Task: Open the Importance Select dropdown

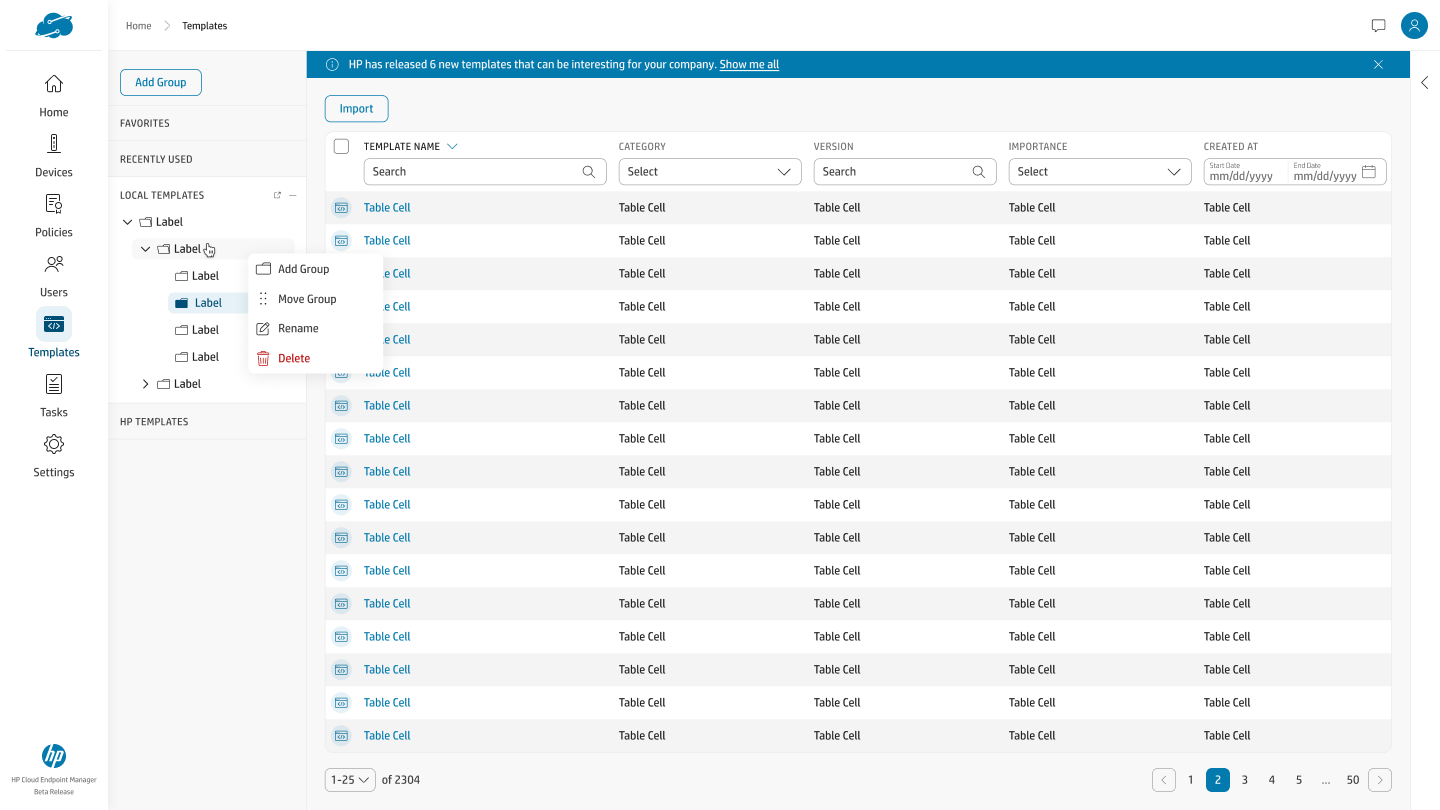Action: pyautogui.click(x=1100, y=172)
